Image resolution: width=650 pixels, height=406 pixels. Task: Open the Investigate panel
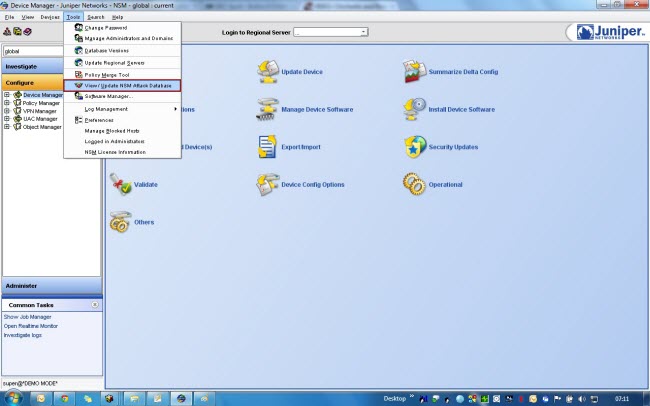tap(33, 66)
